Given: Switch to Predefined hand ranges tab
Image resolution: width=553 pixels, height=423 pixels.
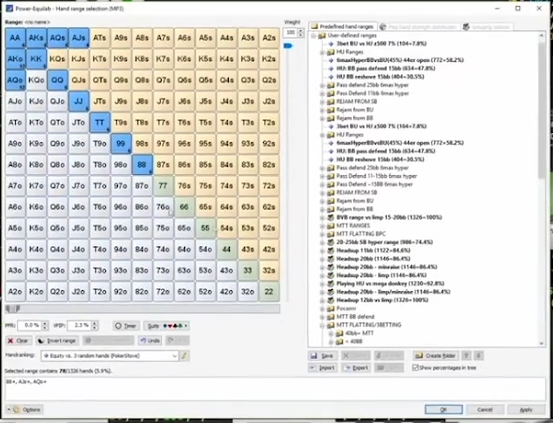Looking at the screenshot, I should coord(342,26).
